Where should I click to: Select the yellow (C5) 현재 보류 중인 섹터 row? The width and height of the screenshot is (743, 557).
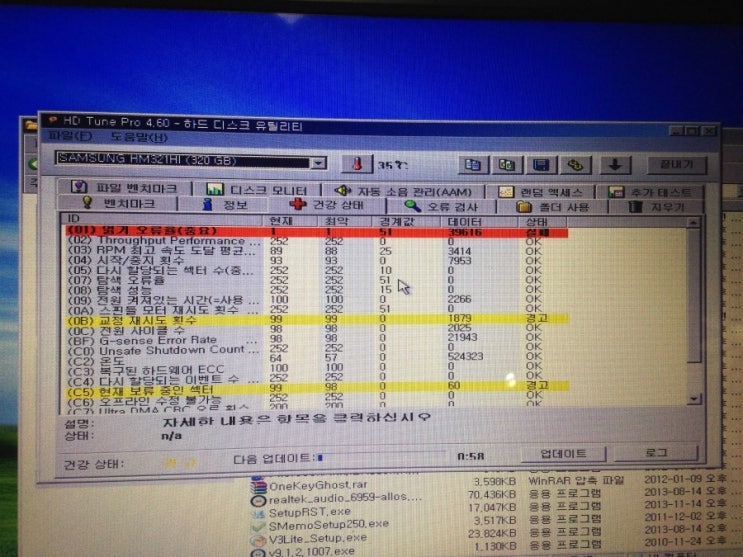coord(316,388)
